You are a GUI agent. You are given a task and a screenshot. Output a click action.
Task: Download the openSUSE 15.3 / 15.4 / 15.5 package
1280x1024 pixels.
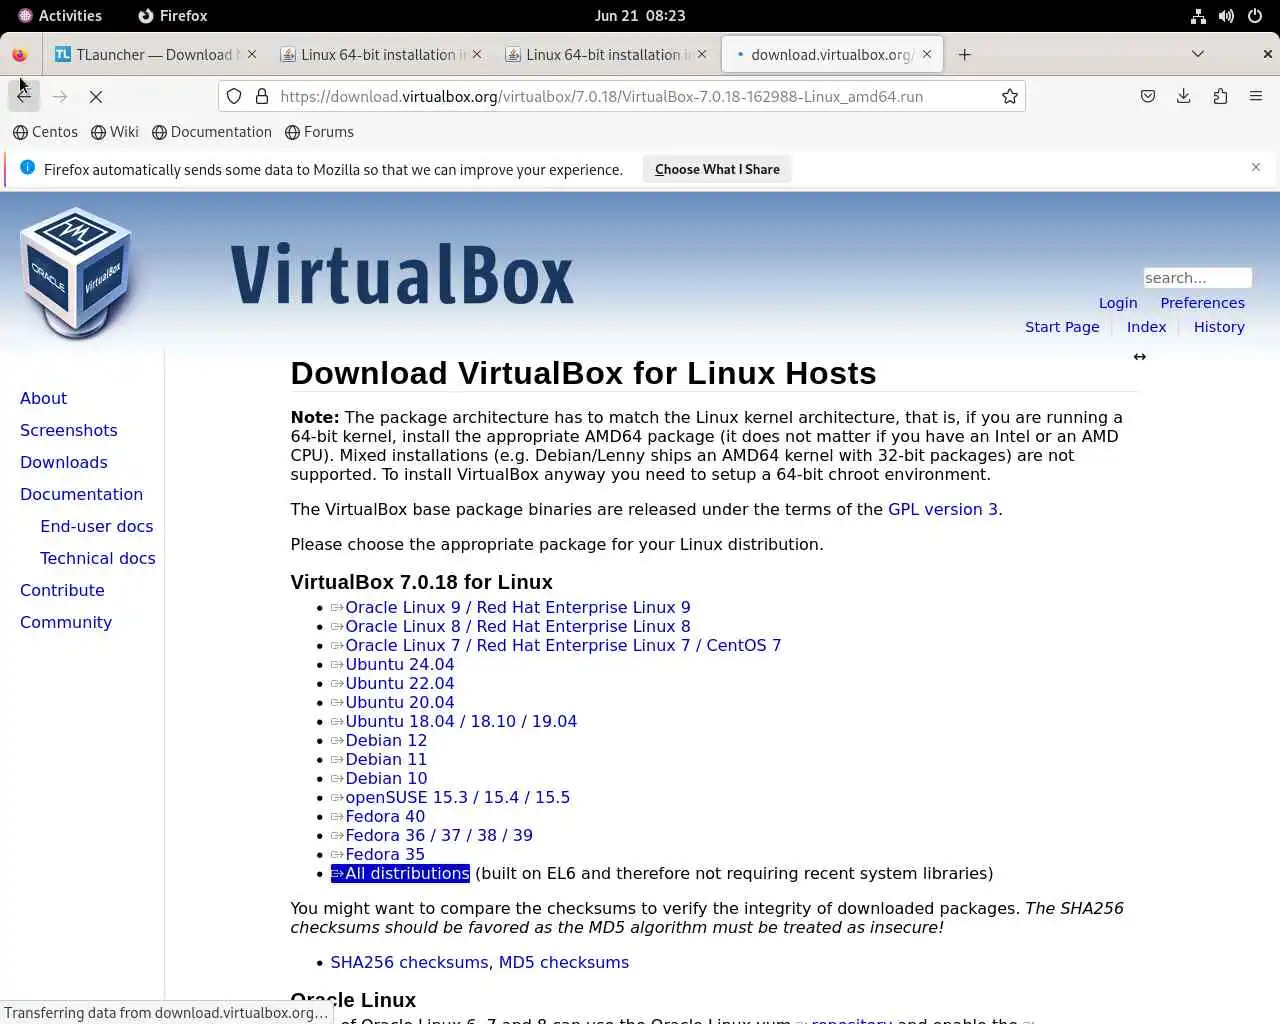[x=451, y=797]
